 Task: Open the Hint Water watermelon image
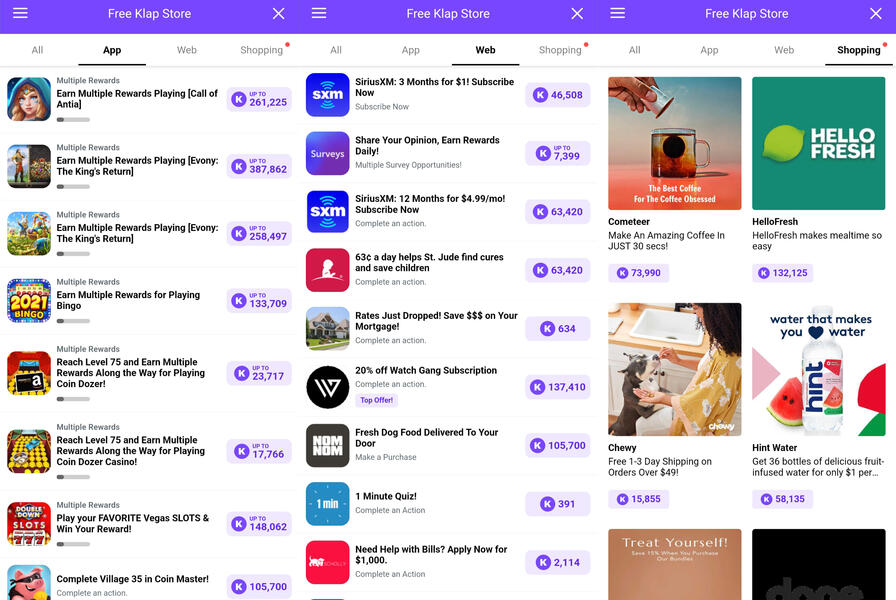tap(818, 369)
